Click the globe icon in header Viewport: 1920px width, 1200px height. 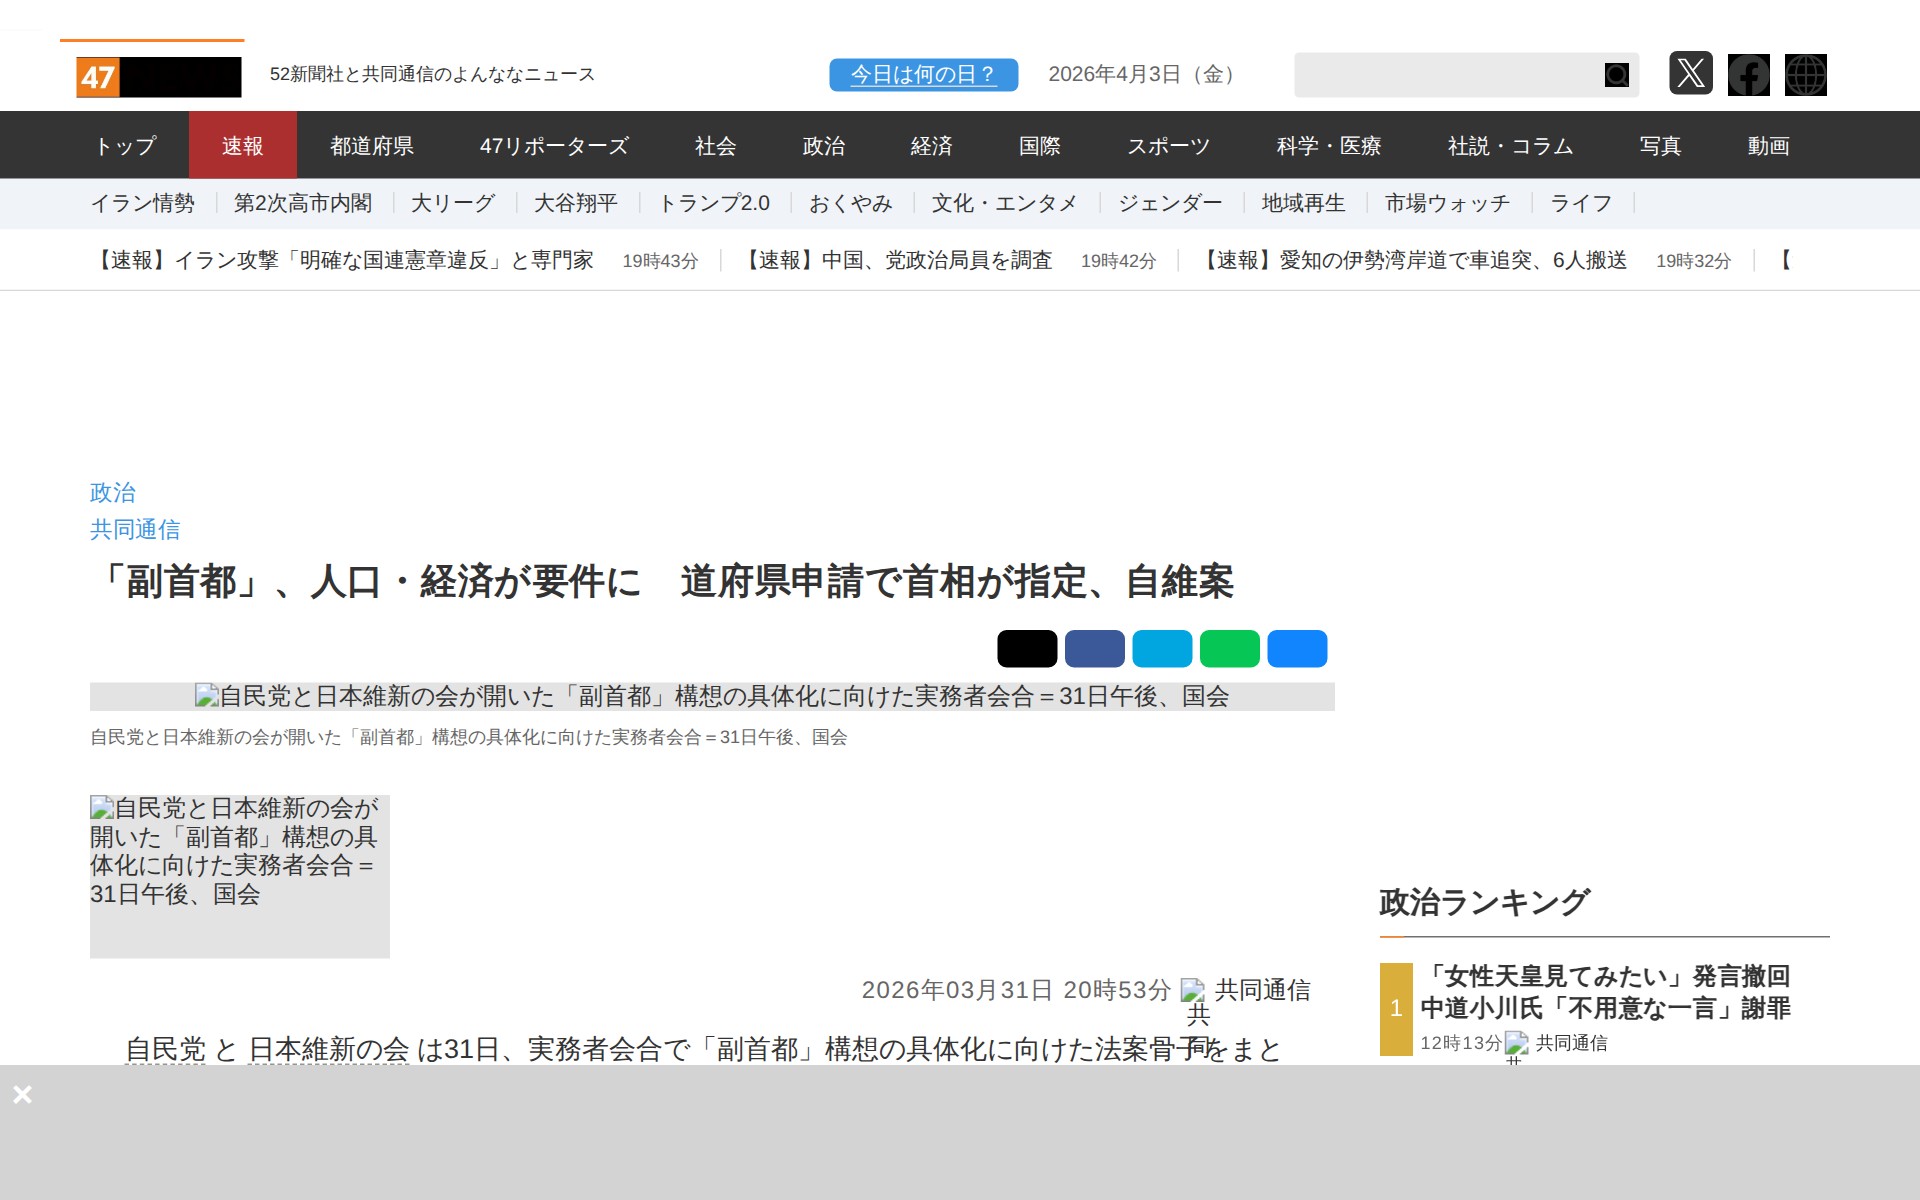coord(1805,75)
